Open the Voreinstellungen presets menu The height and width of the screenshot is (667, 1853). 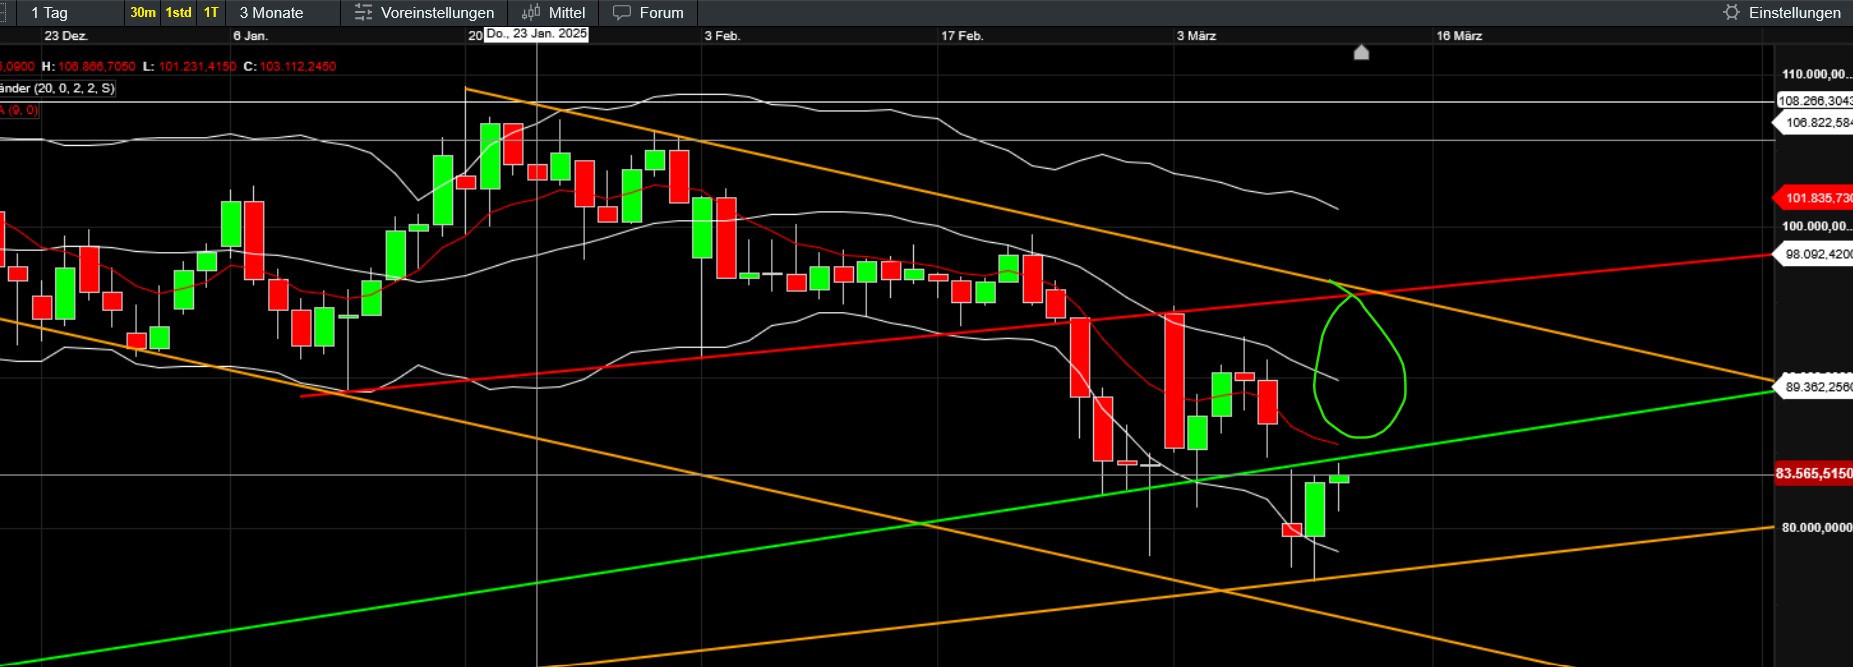425,13
